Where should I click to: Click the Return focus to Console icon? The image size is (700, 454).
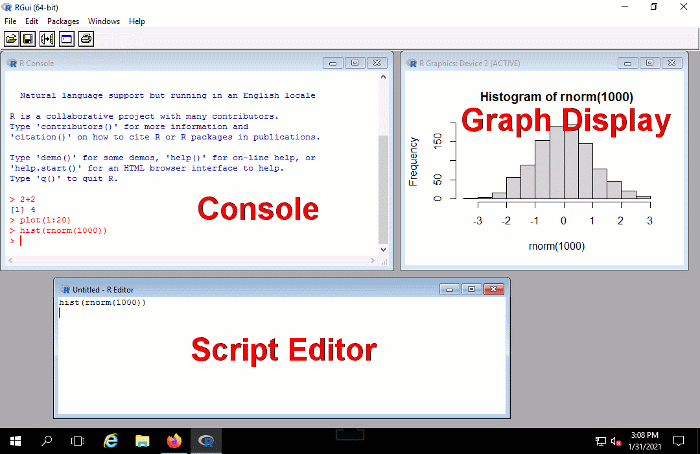pos(66,39)
